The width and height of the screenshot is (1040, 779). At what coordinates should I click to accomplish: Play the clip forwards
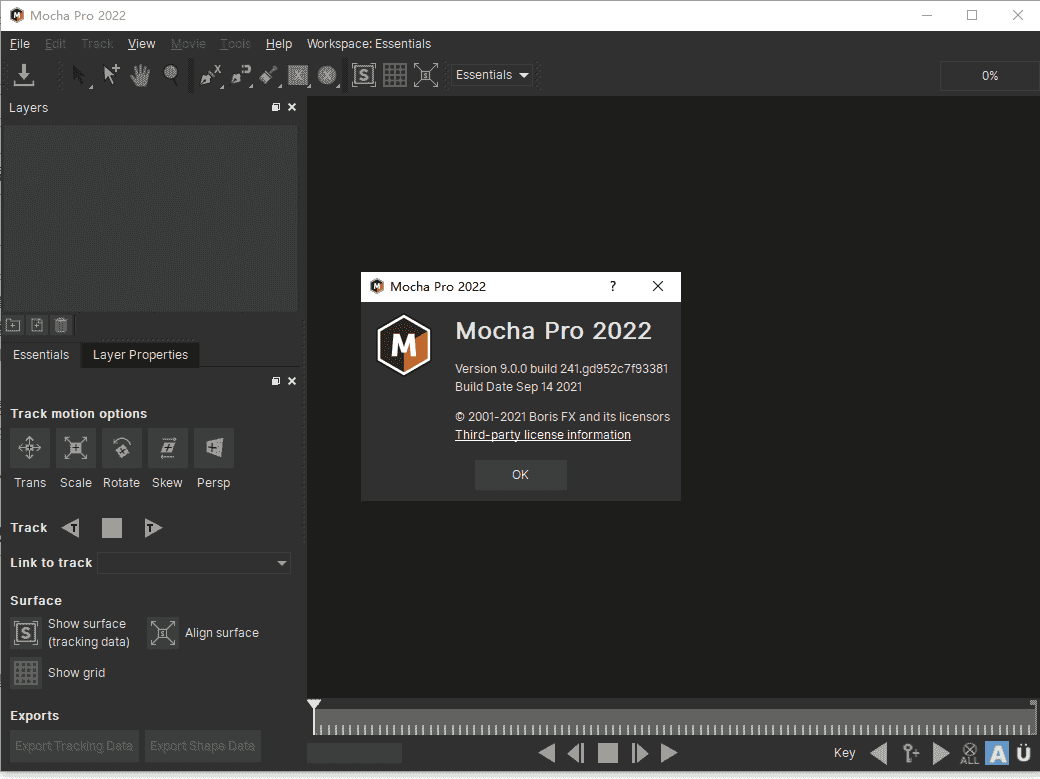click(669, 753)
